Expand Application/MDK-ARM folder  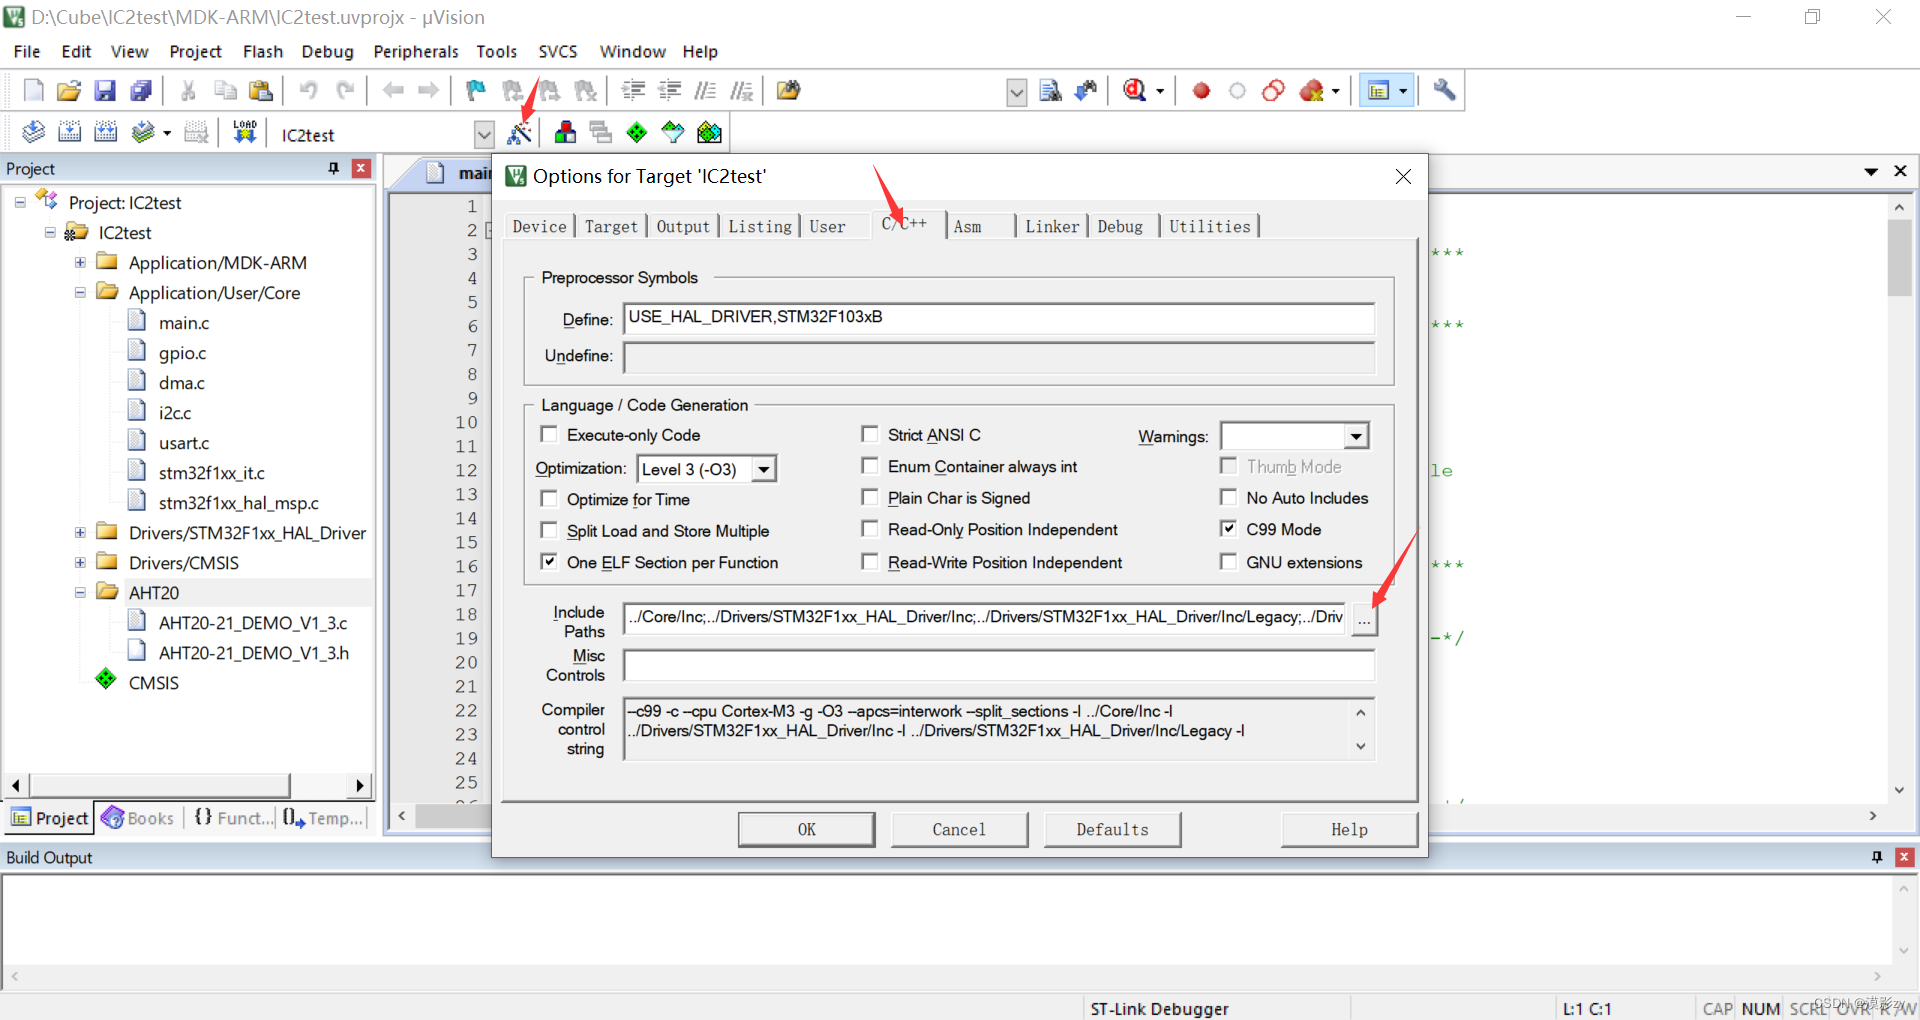tap(80, 262)
